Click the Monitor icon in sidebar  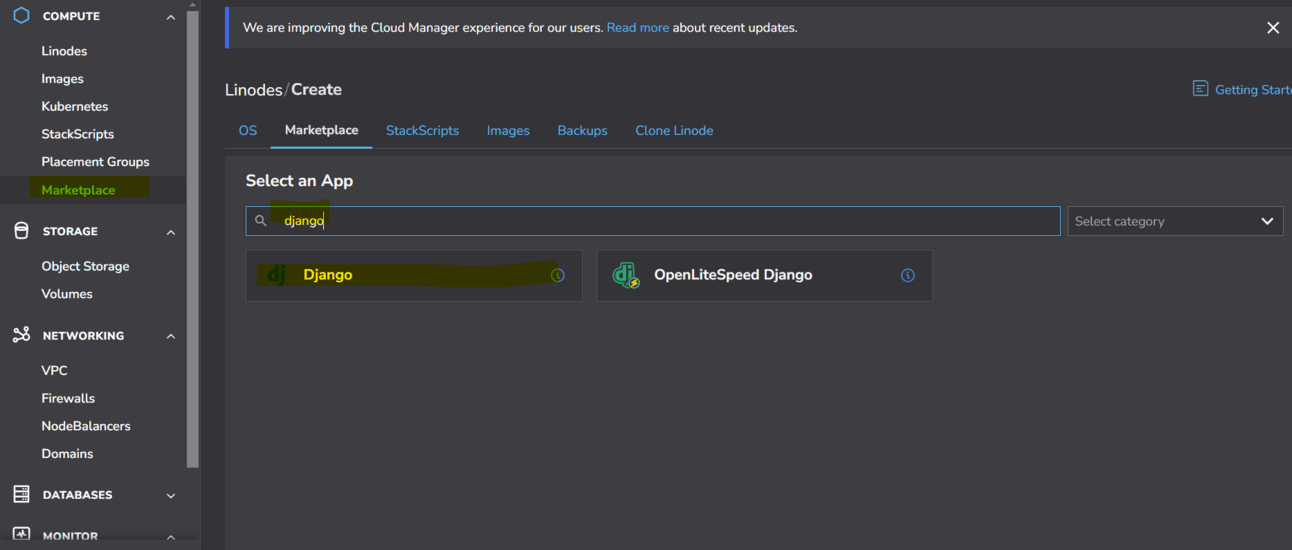21,536
